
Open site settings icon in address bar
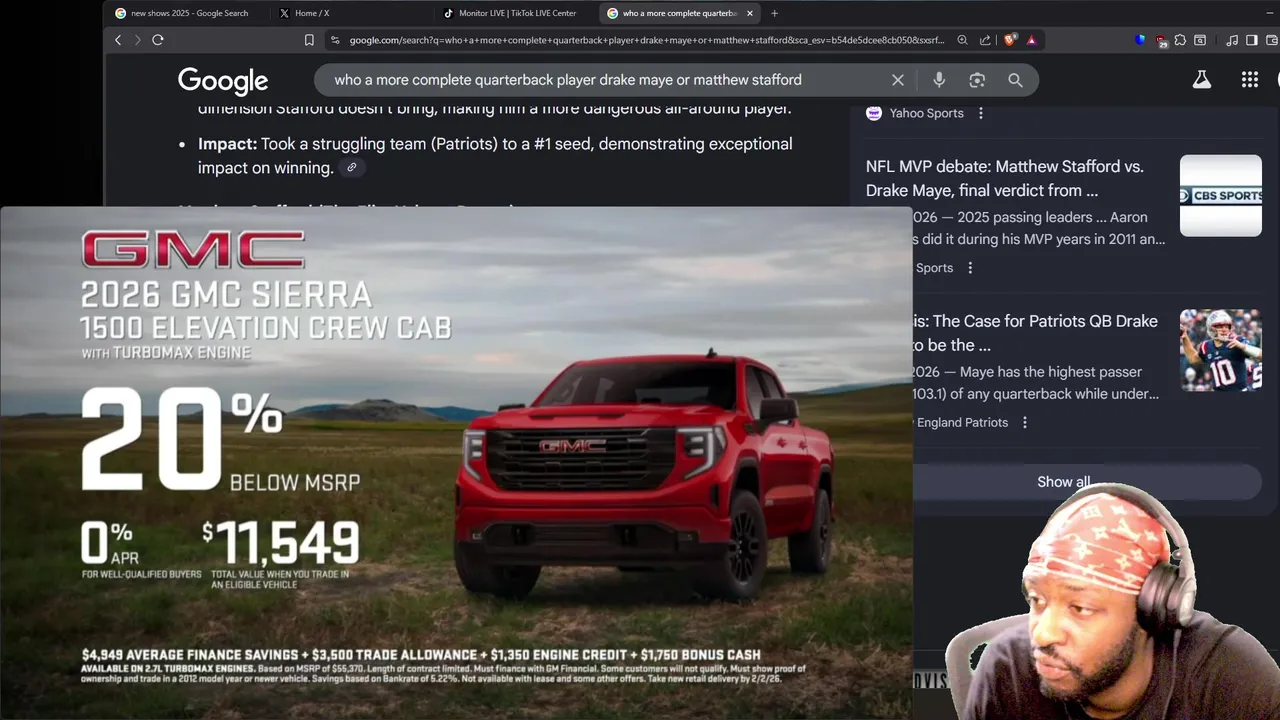click(x=335, y=40)
